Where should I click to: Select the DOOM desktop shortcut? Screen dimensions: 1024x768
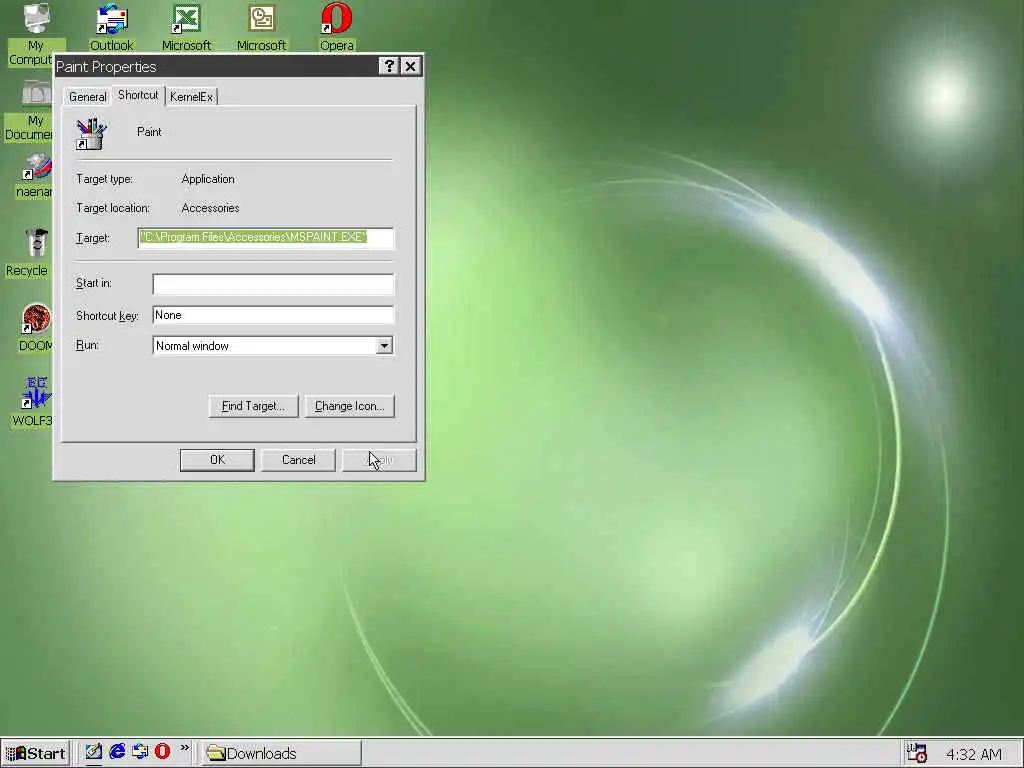(35, 328)
